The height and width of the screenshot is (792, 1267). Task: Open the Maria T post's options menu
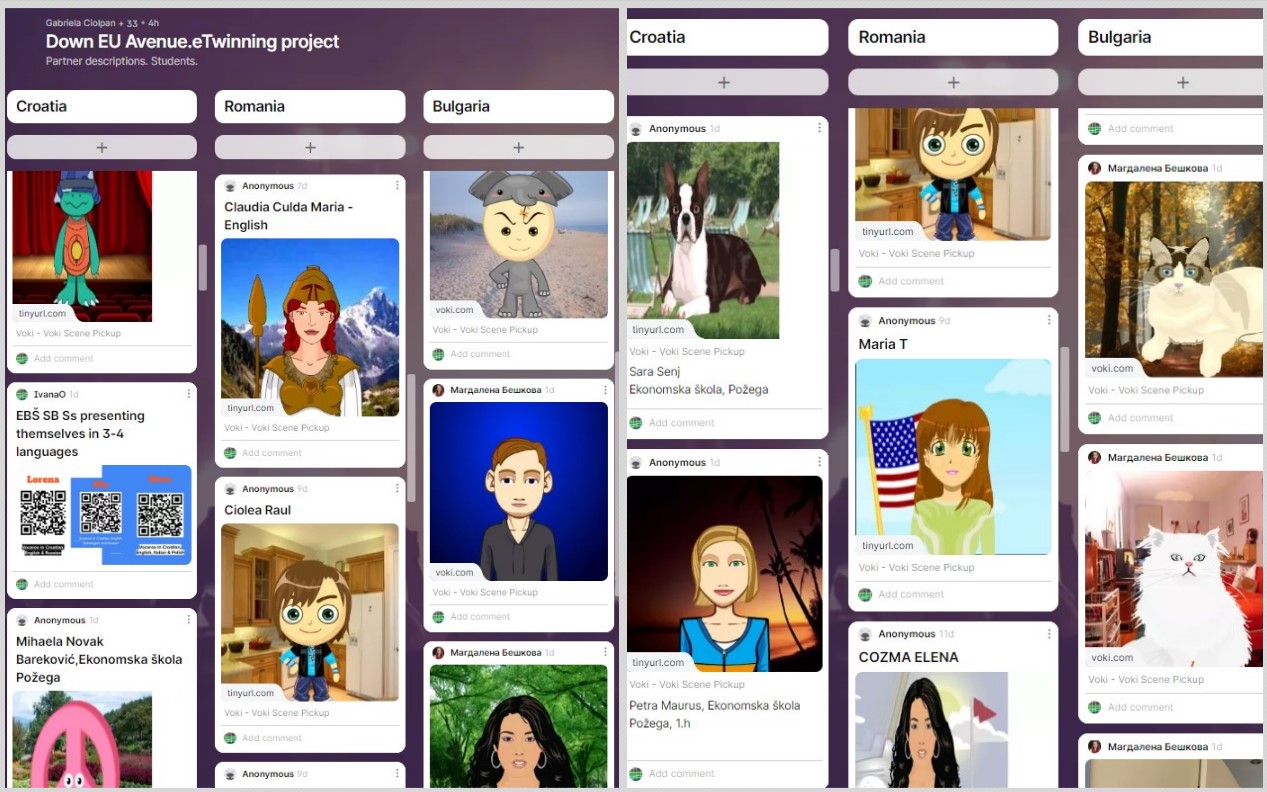tap(1049, 321)
